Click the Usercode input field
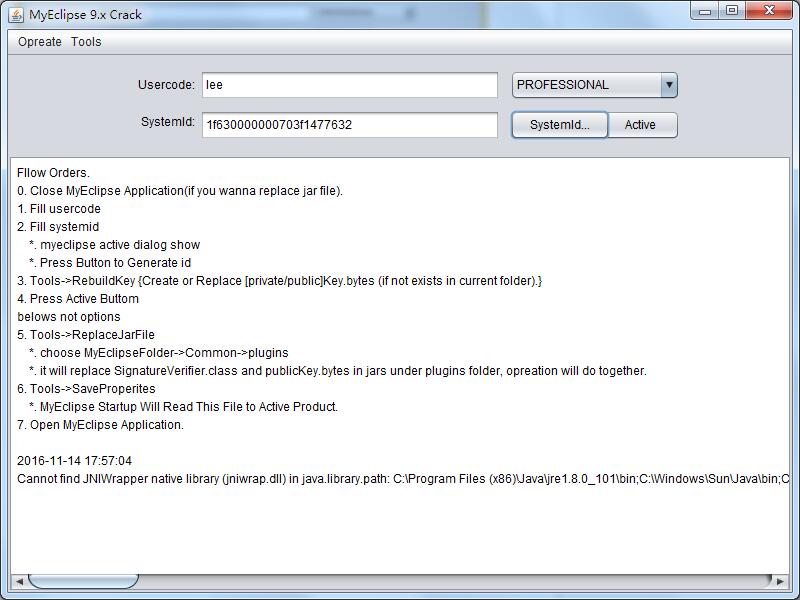This screenshot has height=600, width=800. coord(349,85)
